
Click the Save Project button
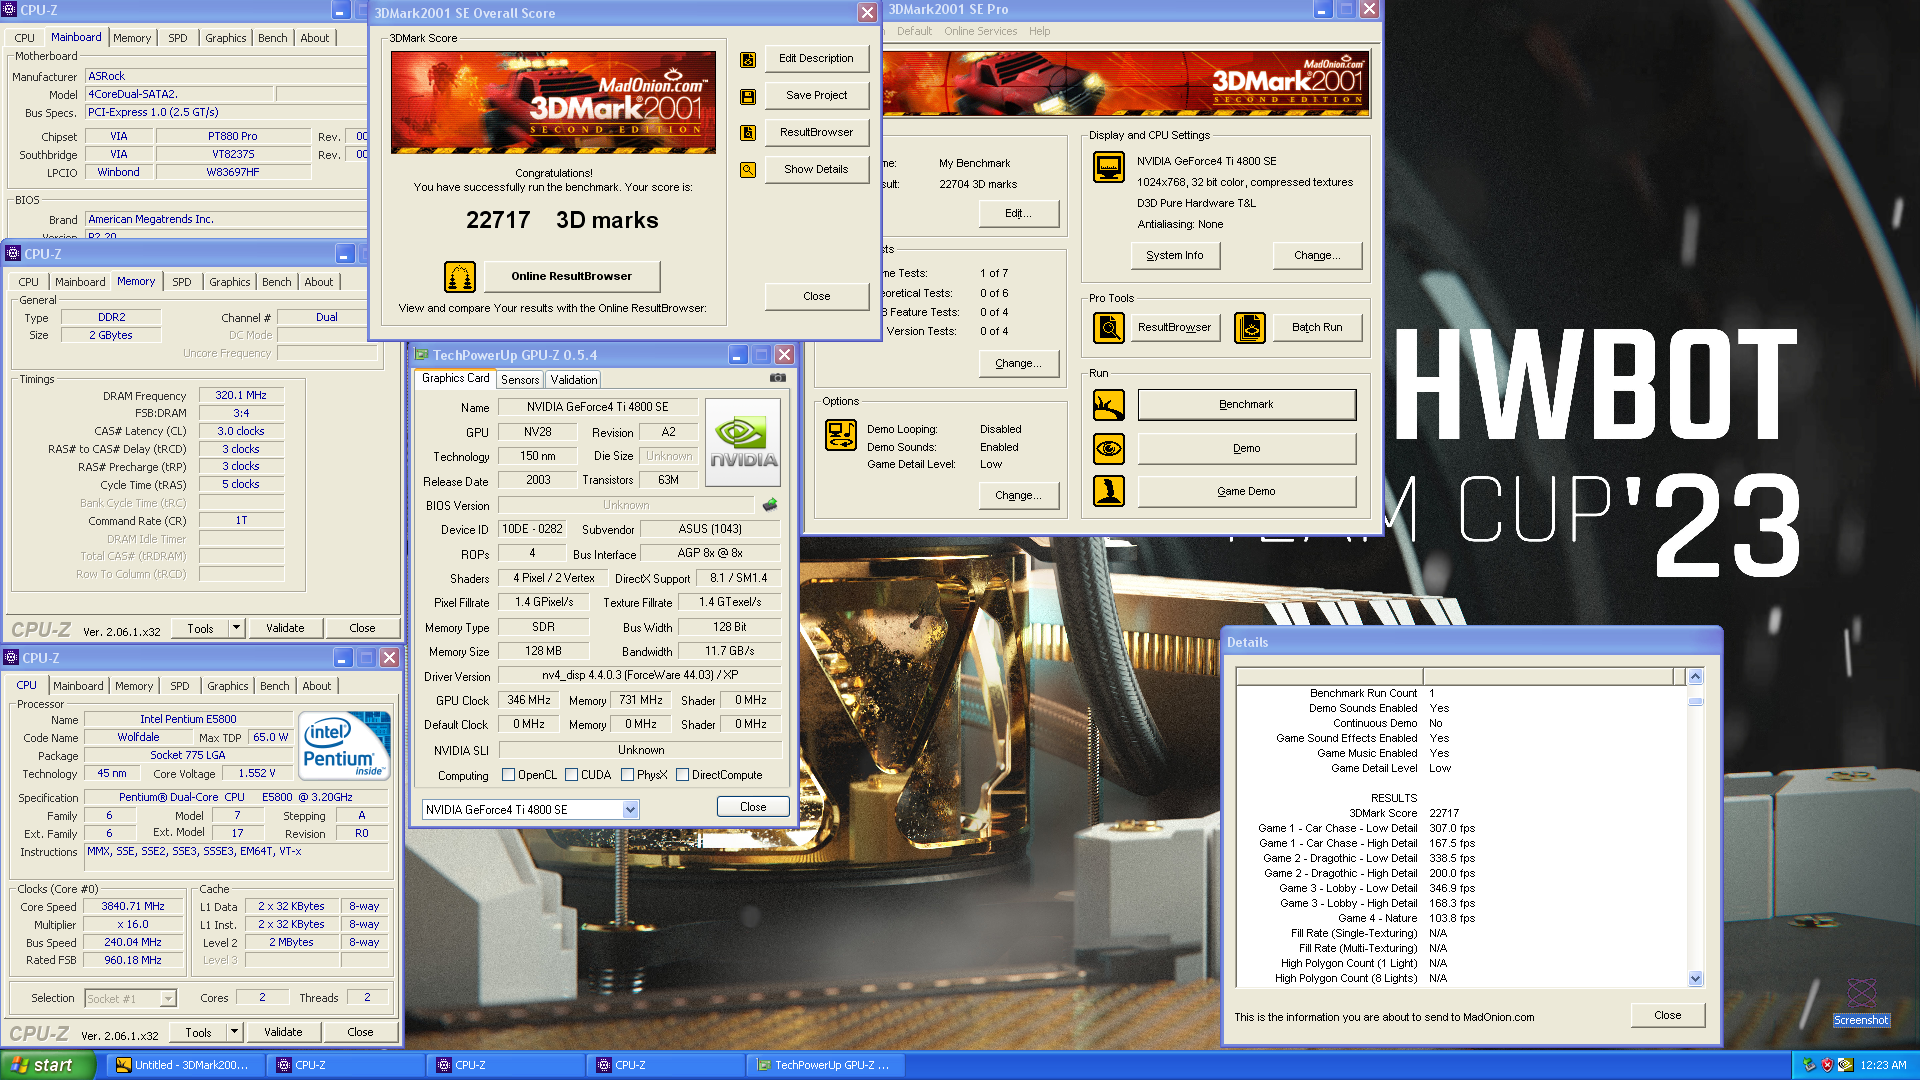(816, 96)
